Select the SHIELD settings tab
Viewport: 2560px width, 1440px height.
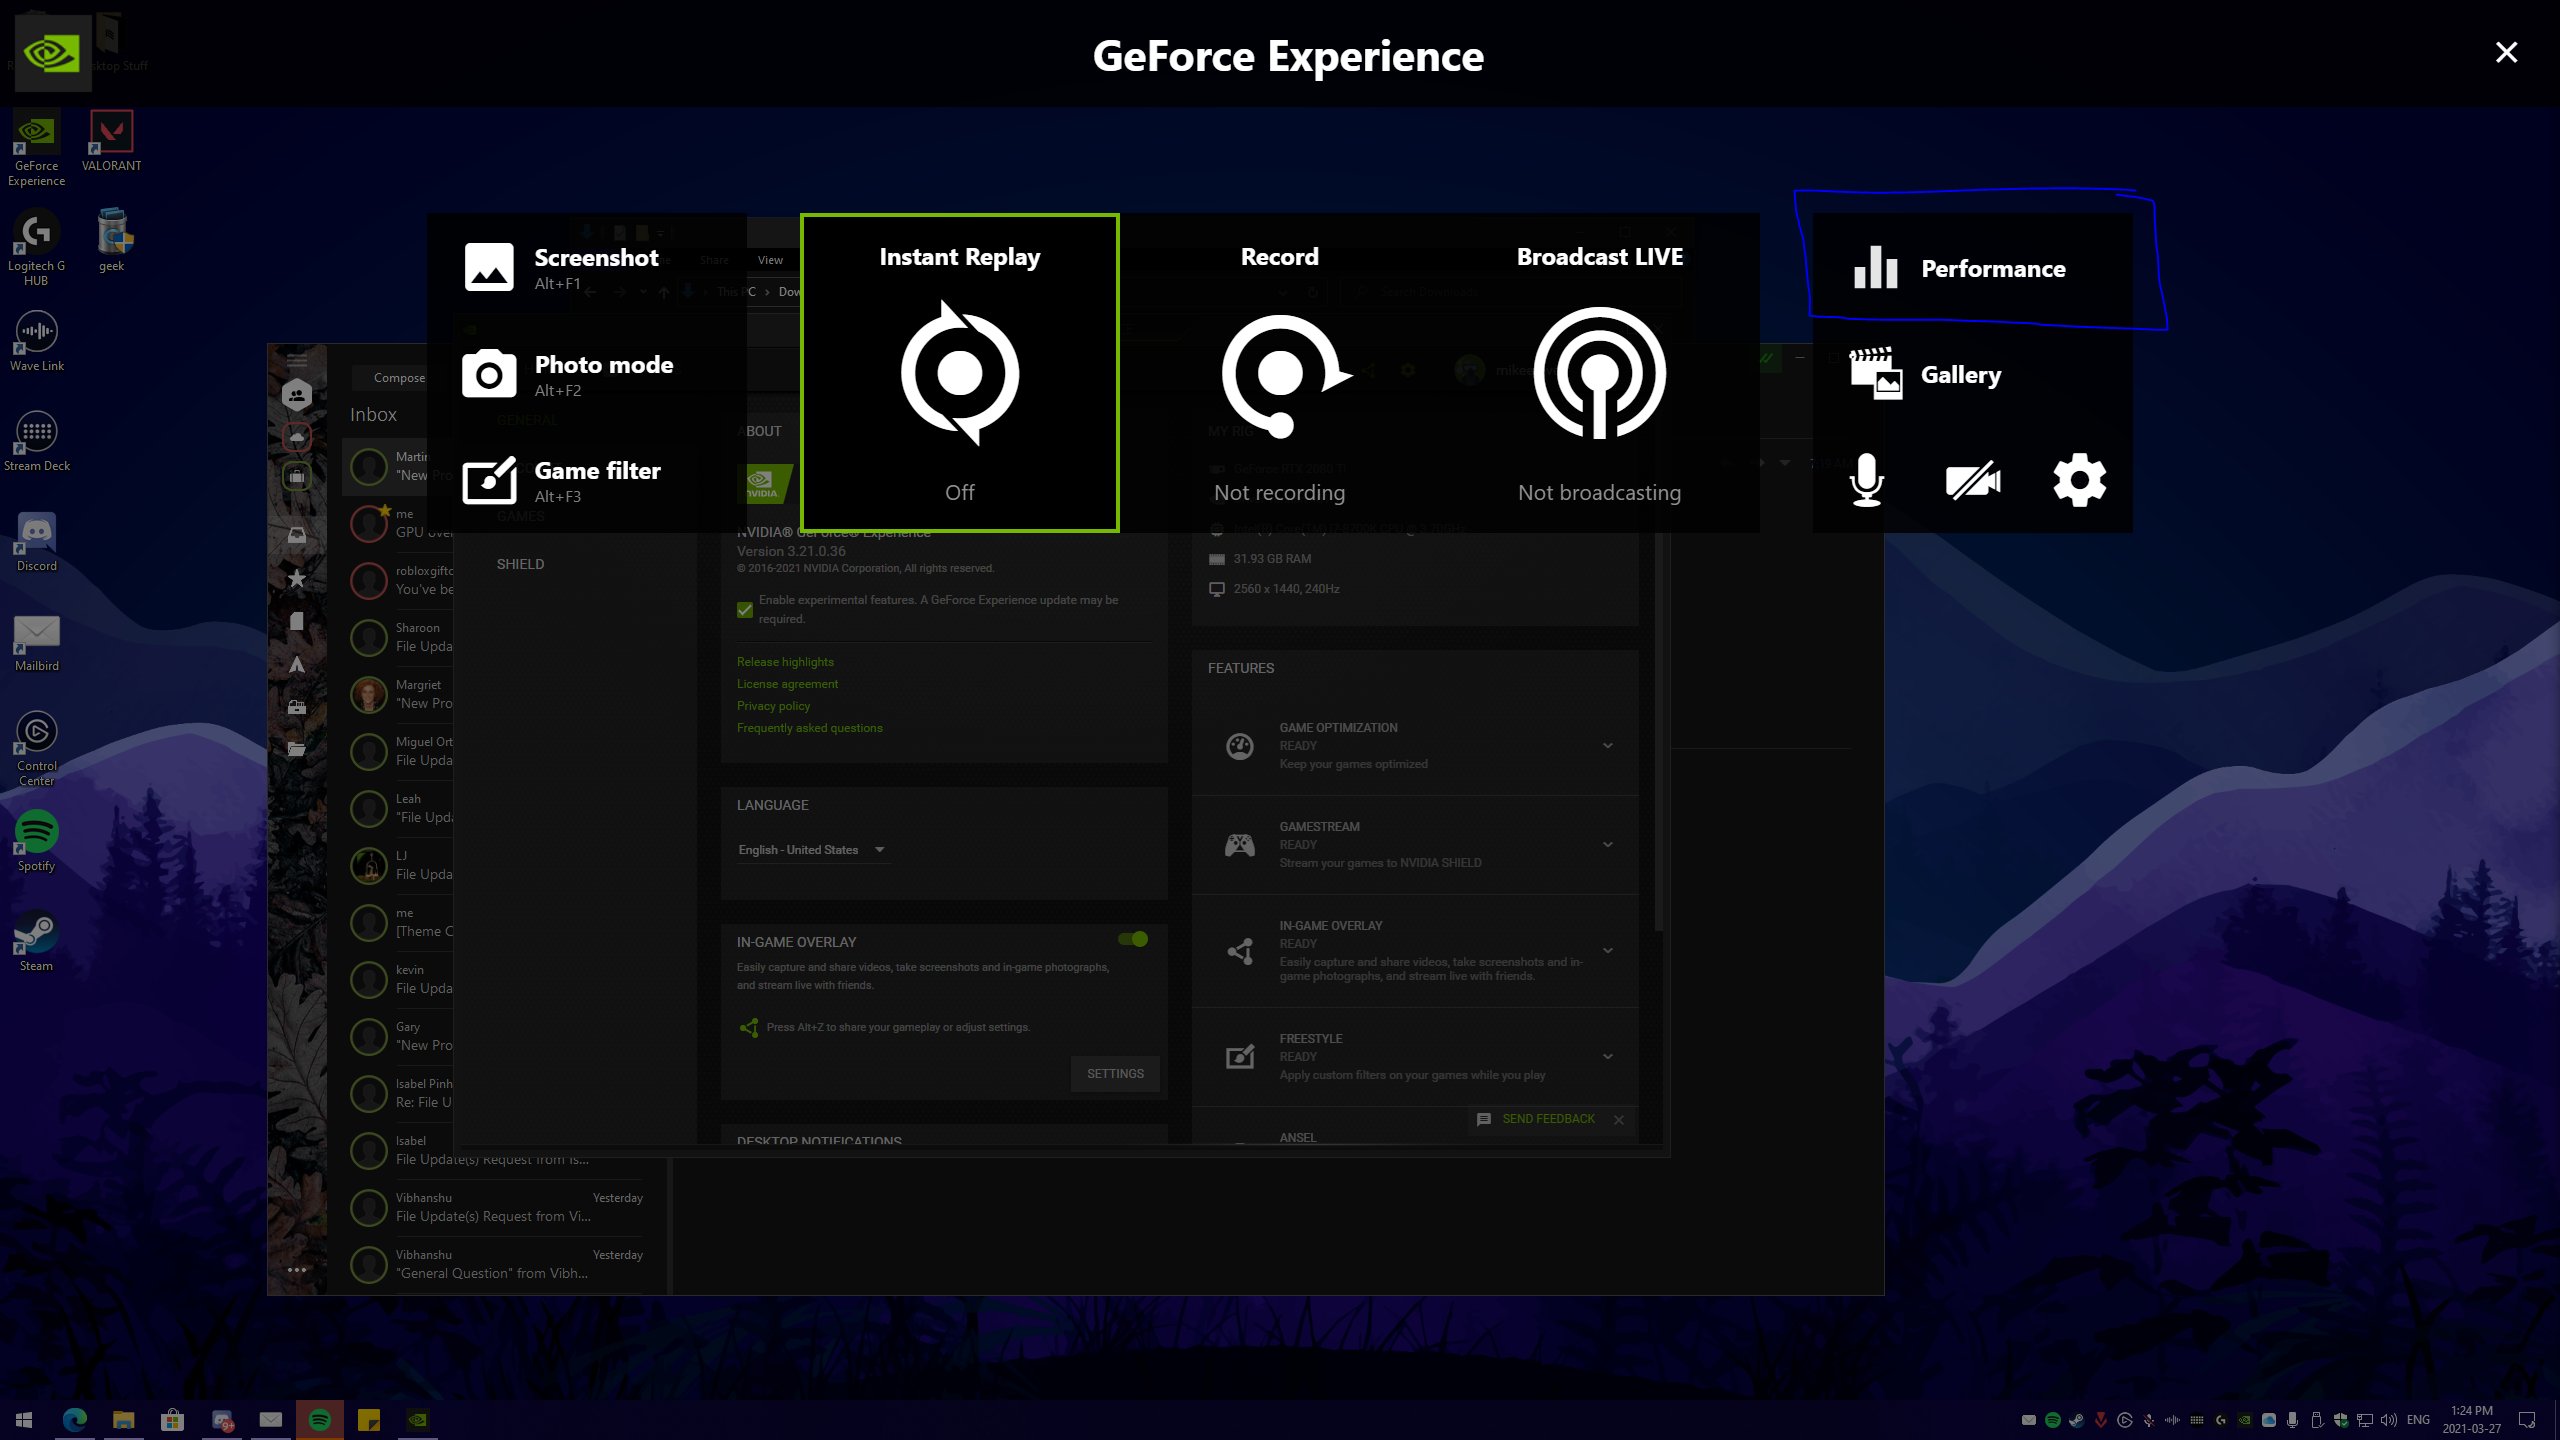(520, 564)
